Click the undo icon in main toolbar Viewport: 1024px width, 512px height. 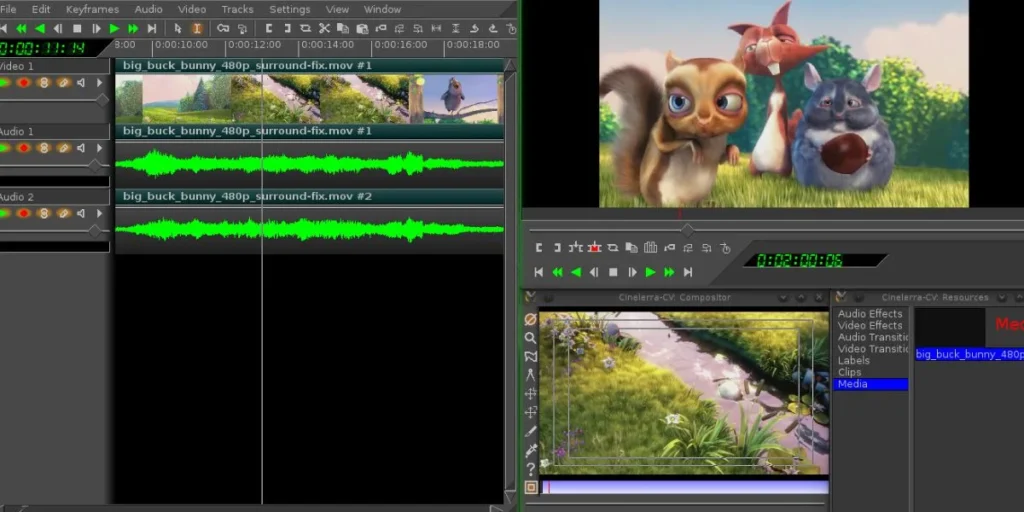click(475, 29)
